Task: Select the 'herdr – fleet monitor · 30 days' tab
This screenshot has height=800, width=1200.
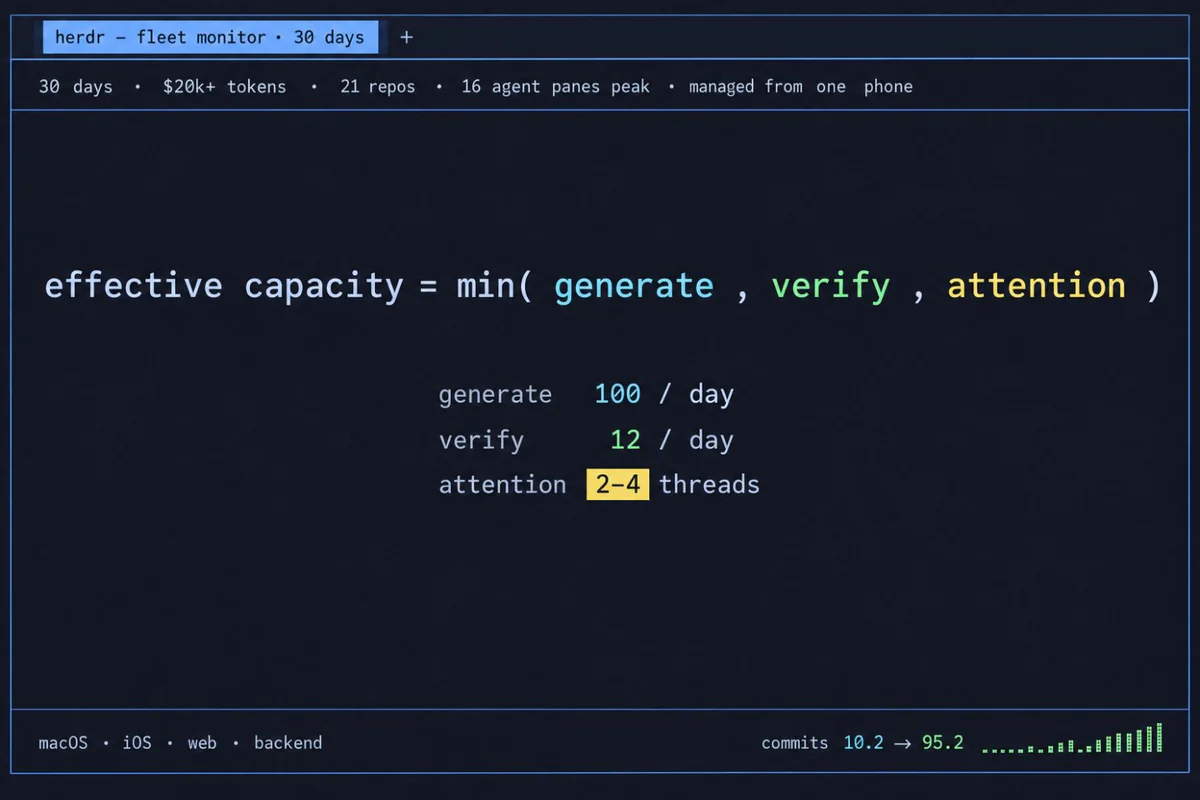Action: click(x=211, y=38)
